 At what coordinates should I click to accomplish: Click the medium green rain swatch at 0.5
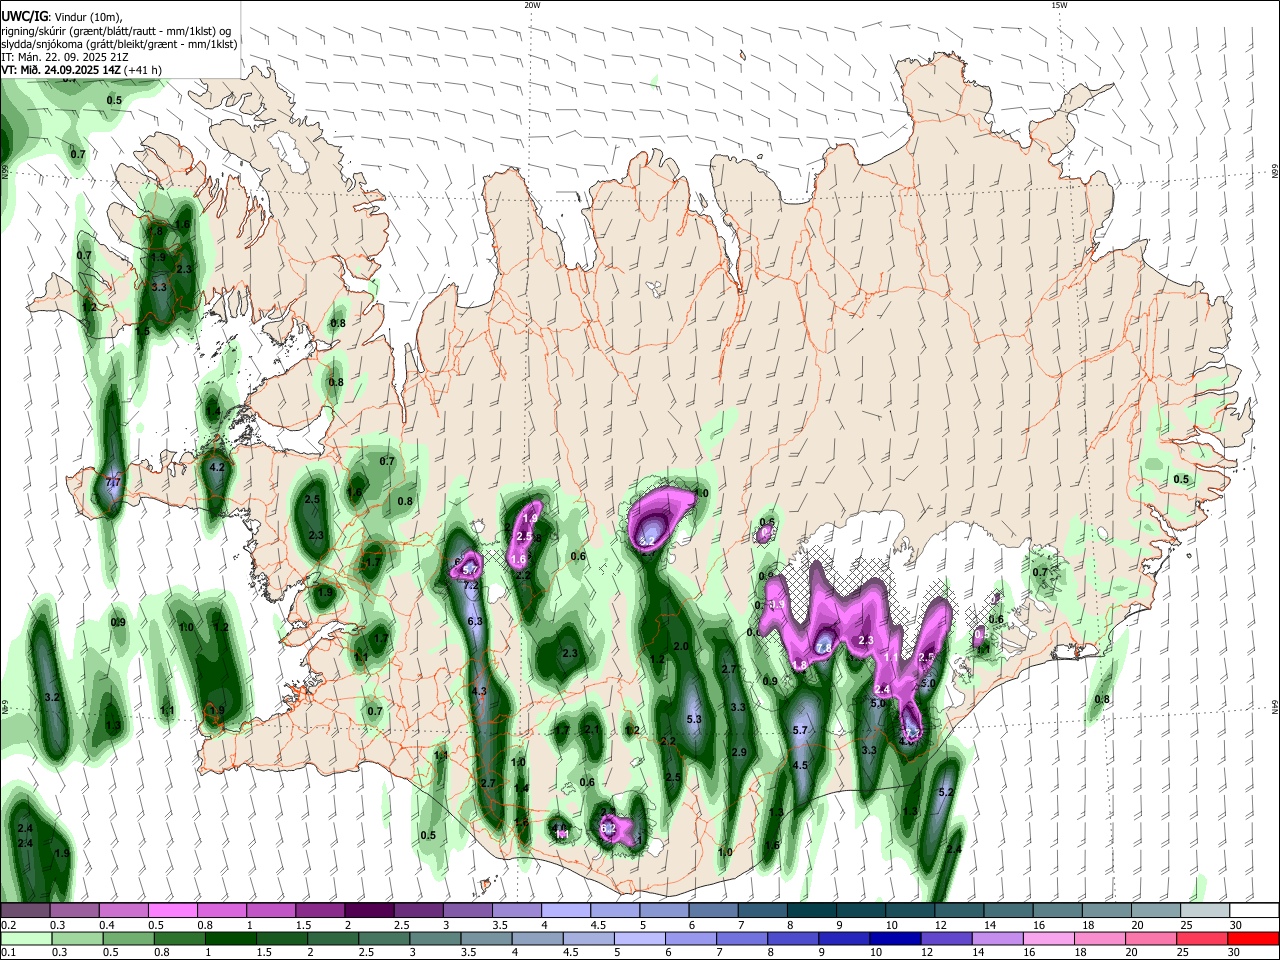129,938
